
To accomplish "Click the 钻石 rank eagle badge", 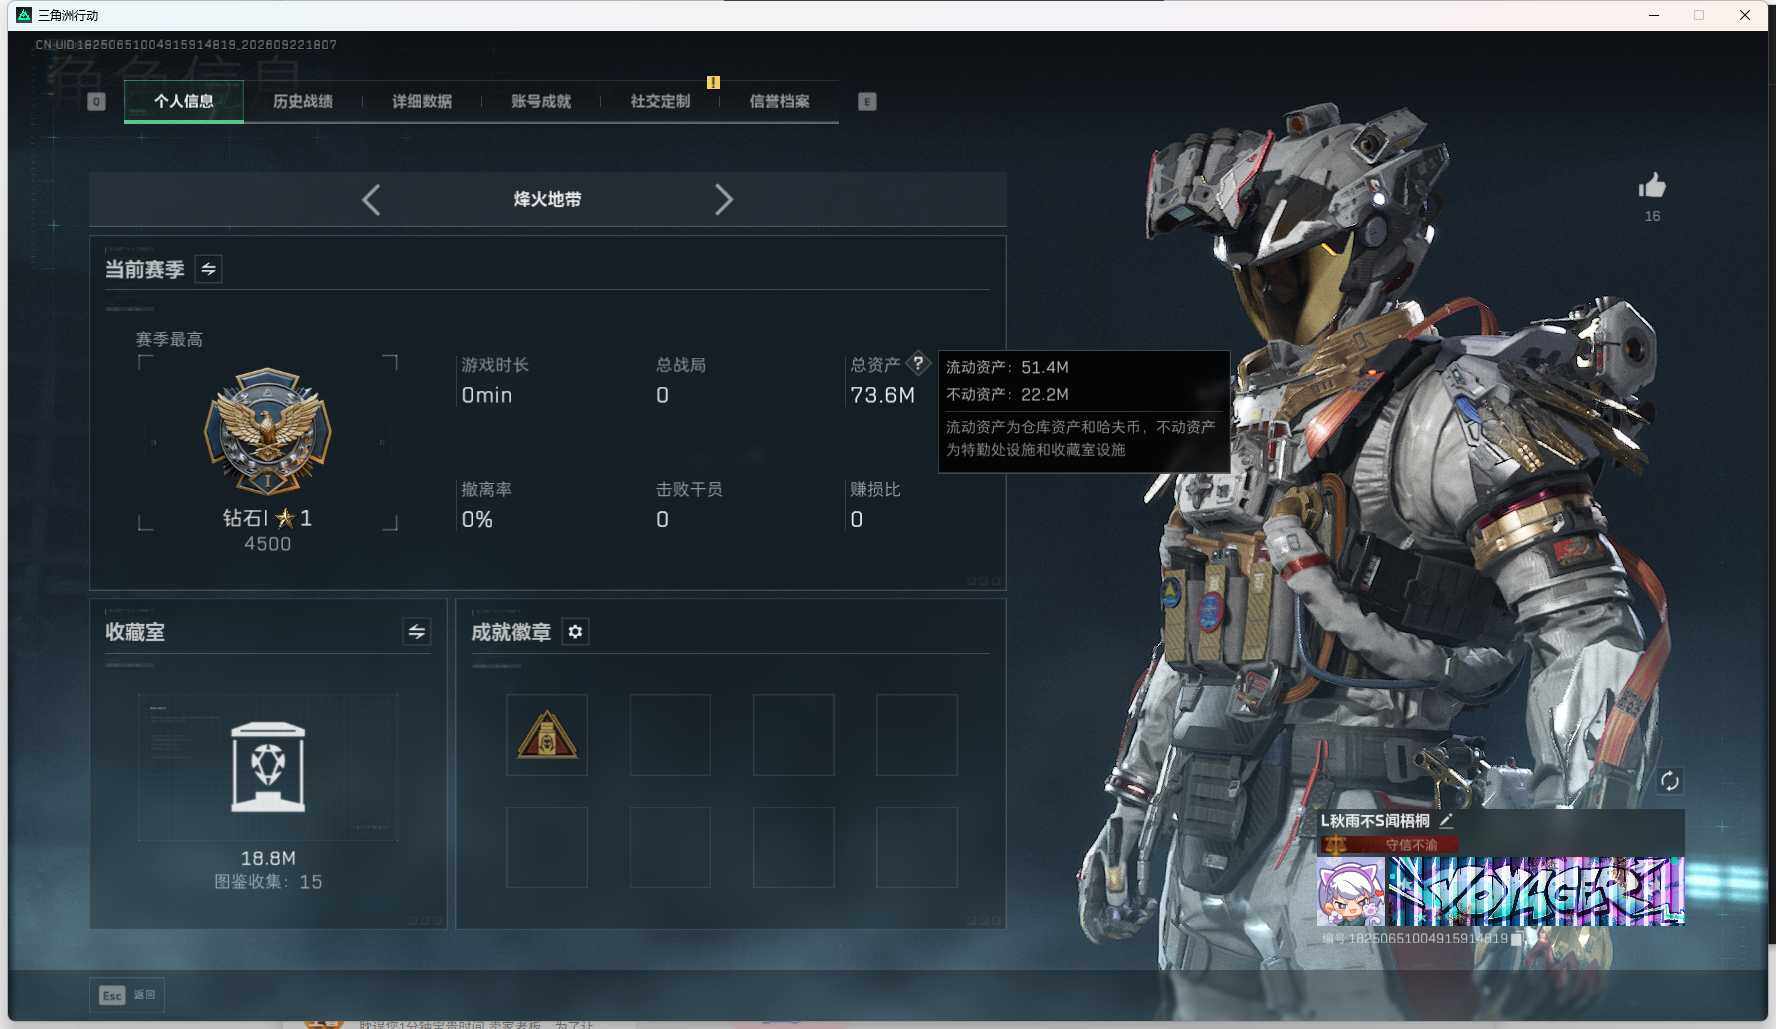I will tap(267, 432).
